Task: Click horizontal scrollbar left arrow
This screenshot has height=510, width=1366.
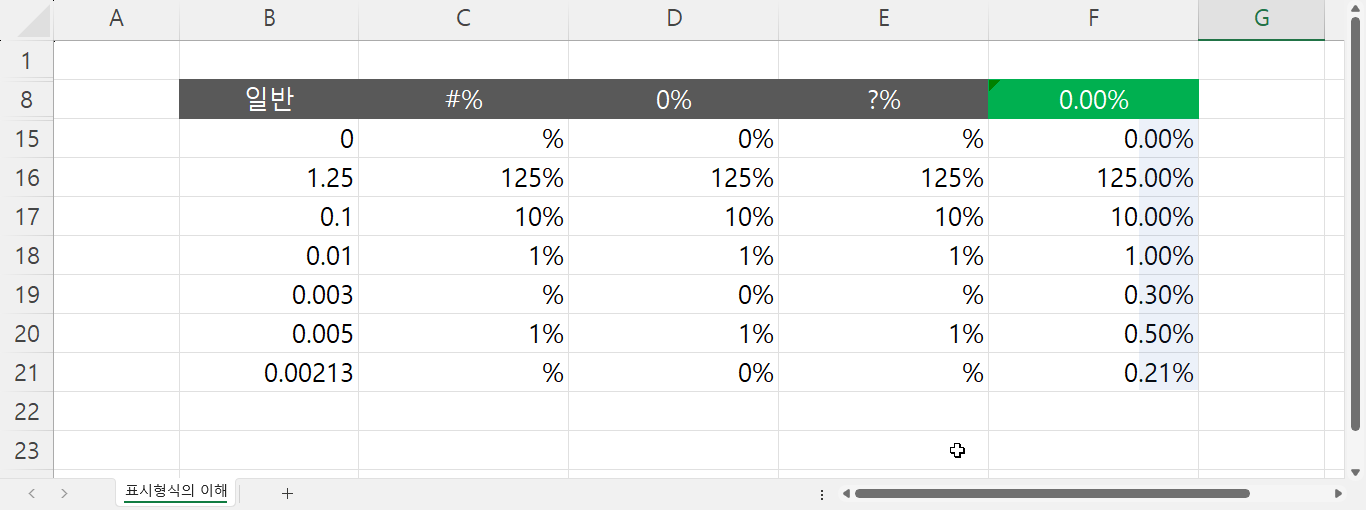Action: click(x=845, y=493)
